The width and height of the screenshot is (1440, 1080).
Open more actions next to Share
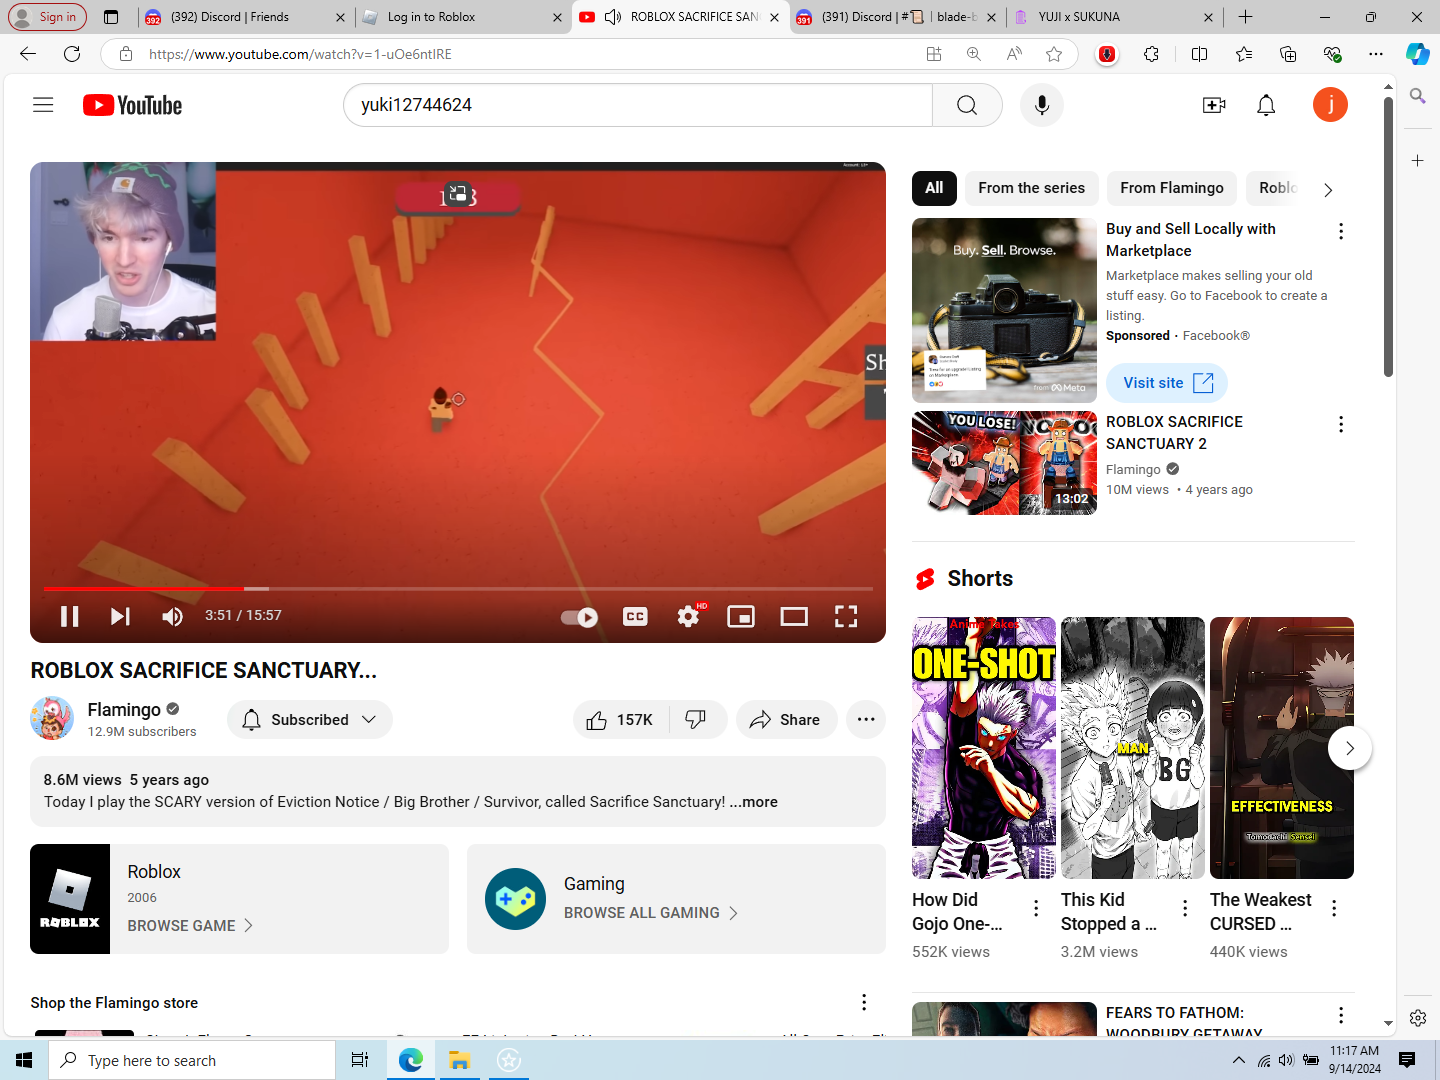[866, 720]
